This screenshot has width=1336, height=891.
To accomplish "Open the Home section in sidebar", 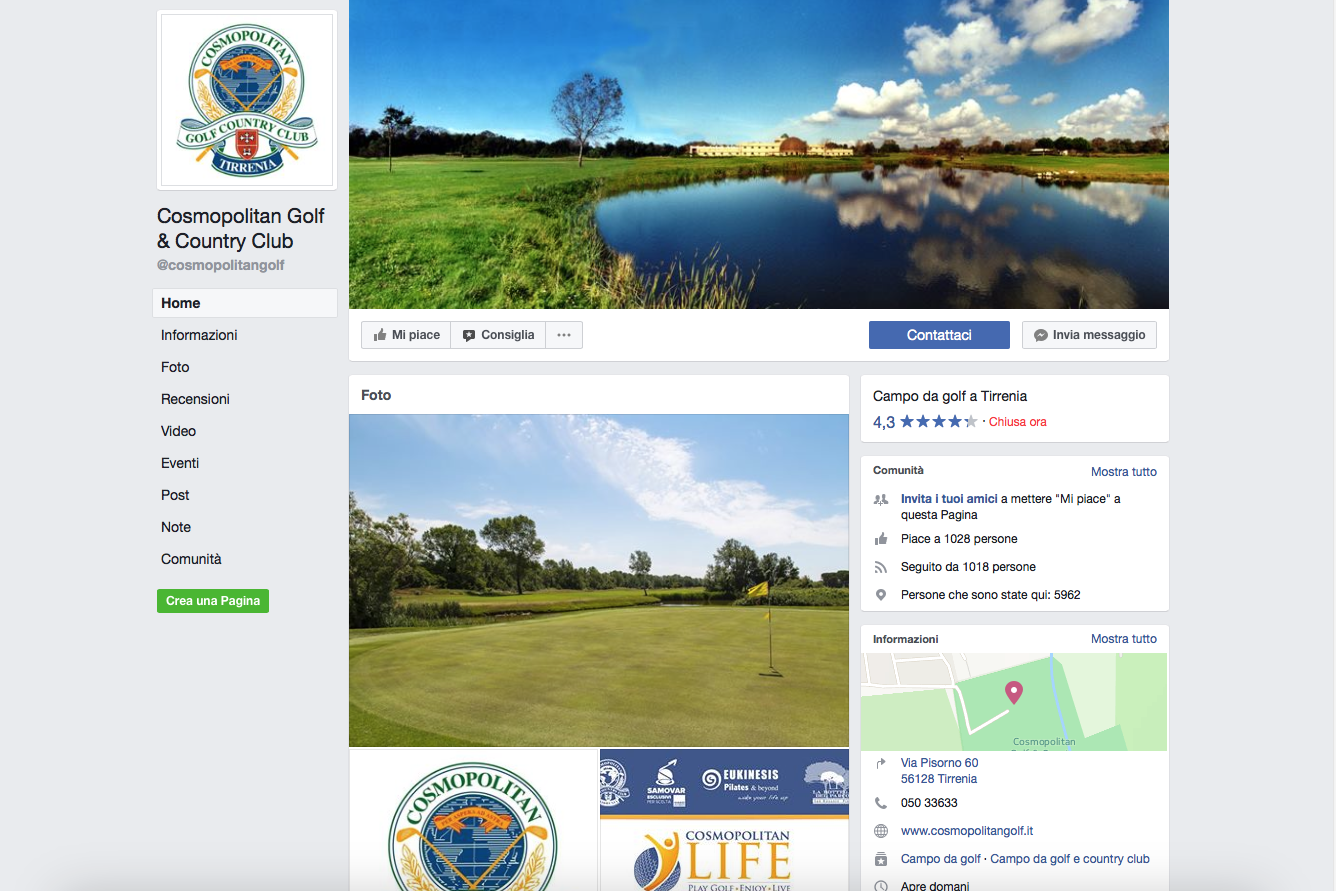I will (x=245, y=303).
